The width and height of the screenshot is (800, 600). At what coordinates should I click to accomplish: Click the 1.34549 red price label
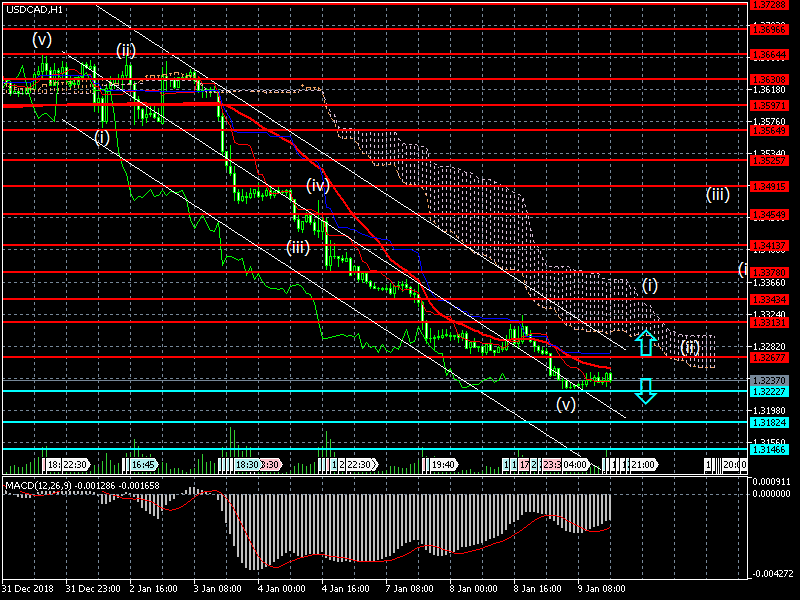tap(768, 215)
